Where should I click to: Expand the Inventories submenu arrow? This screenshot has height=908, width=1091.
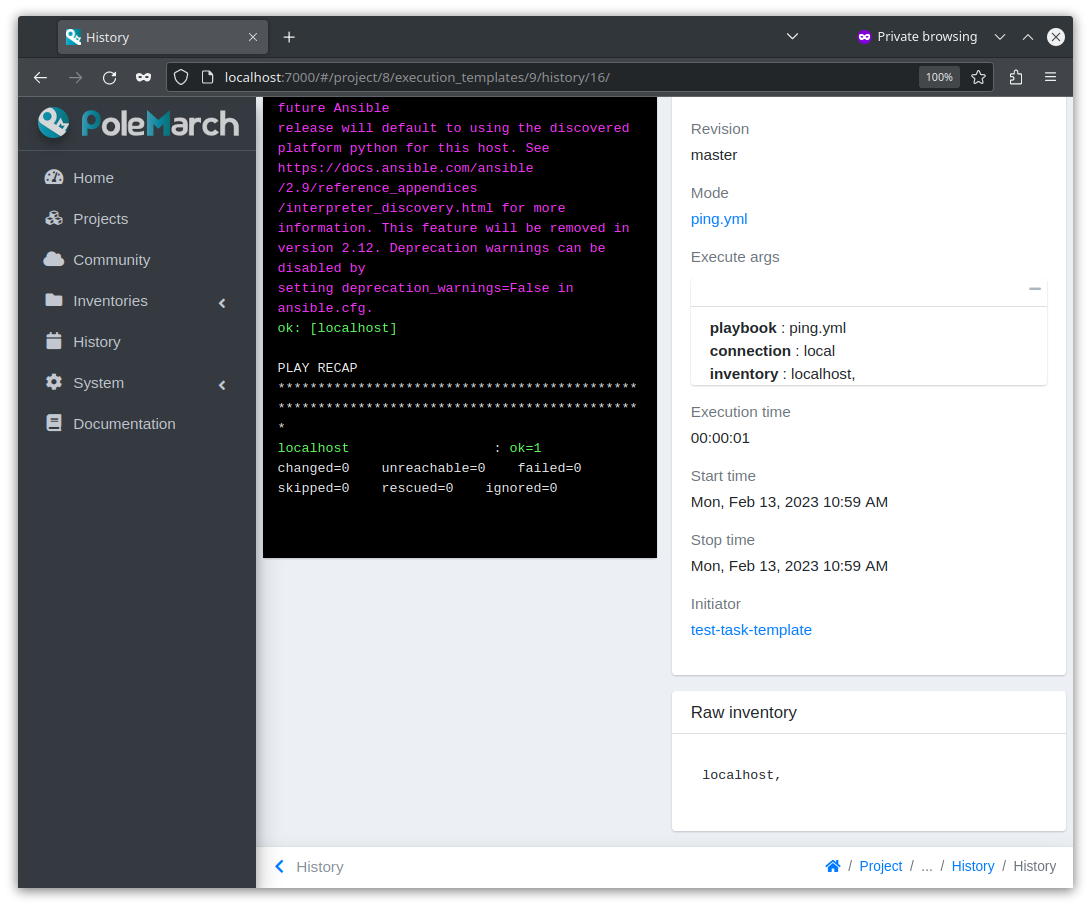pos(222,303)
